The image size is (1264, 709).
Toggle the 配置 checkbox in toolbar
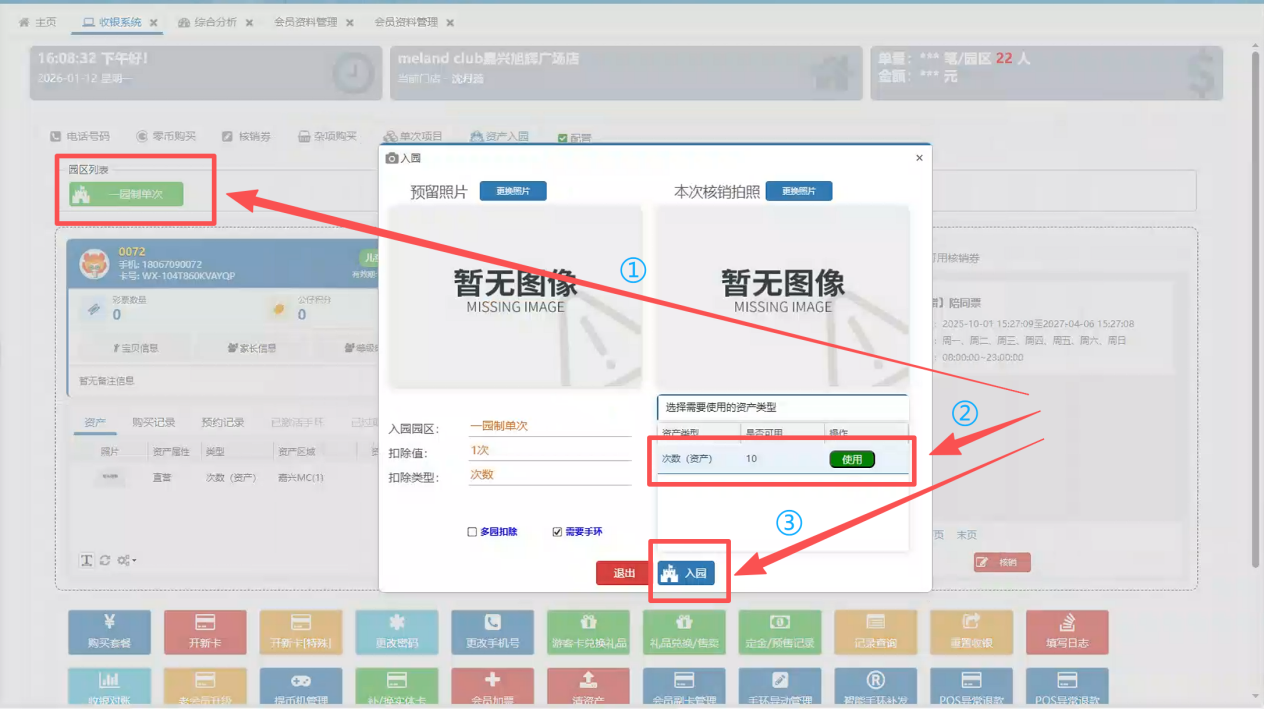(562, 138)
